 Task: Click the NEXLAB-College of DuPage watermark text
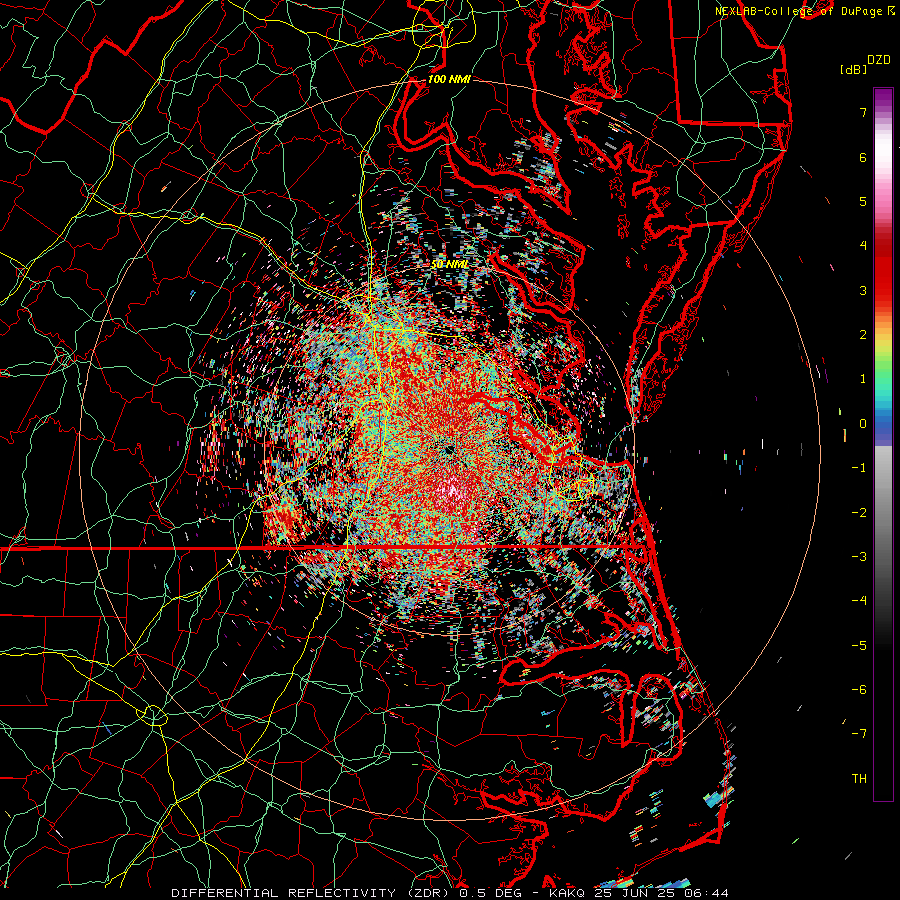(805, 11)
